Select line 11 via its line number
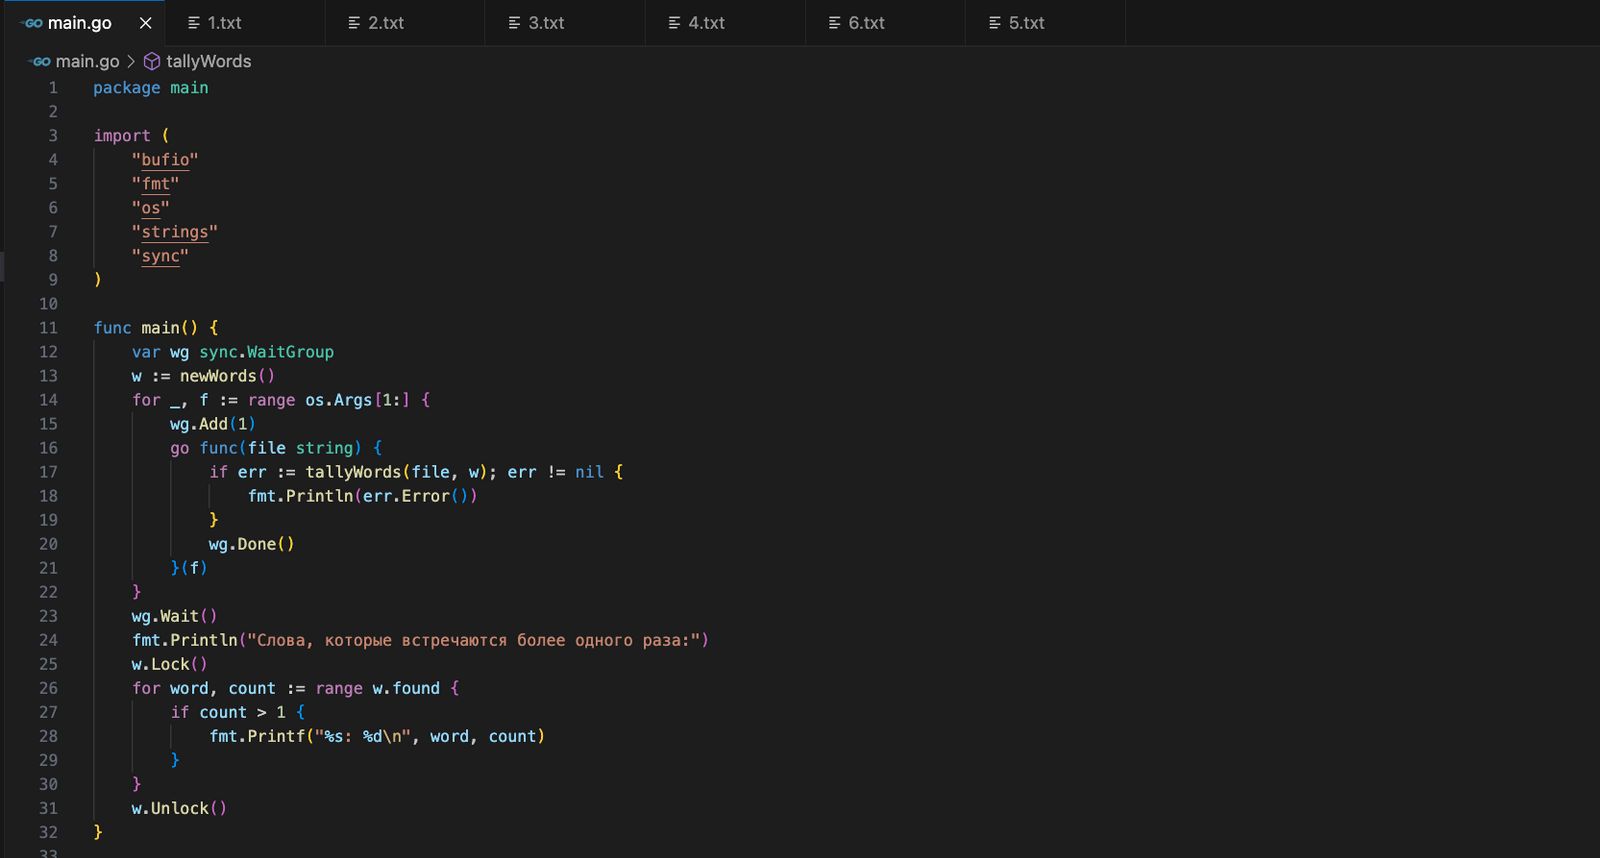 click(x=48, y=328)
